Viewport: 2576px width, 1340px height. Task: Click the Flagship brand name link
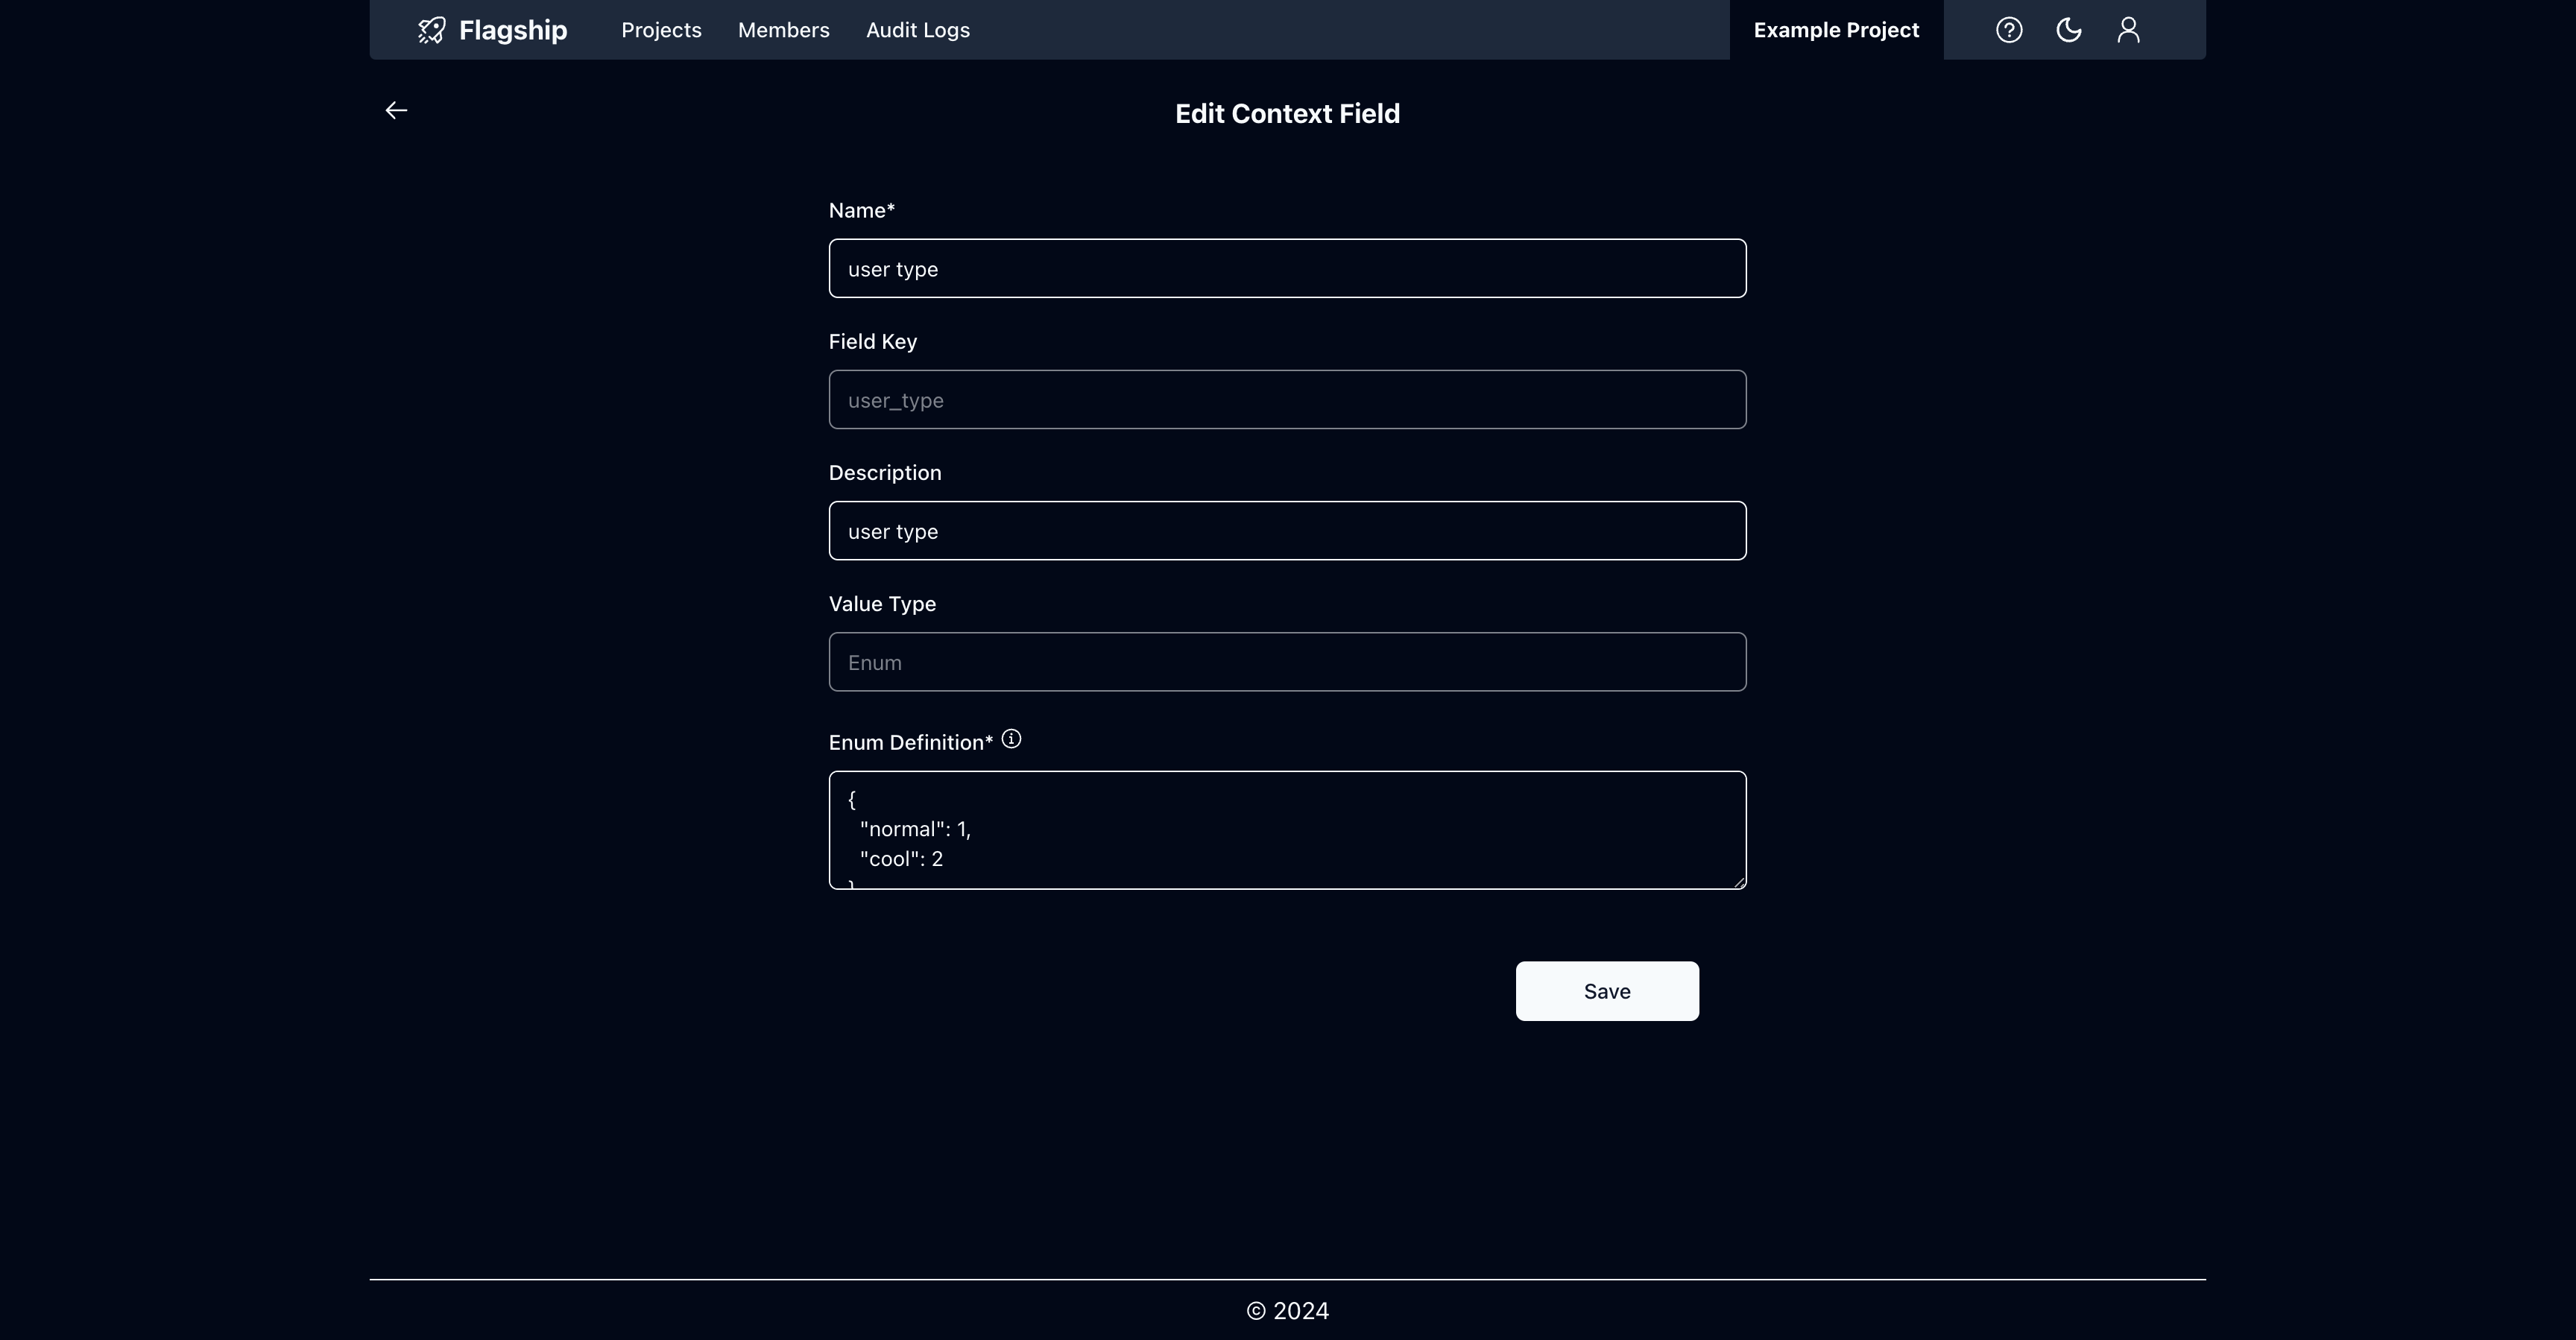click(x=513, y=30)
